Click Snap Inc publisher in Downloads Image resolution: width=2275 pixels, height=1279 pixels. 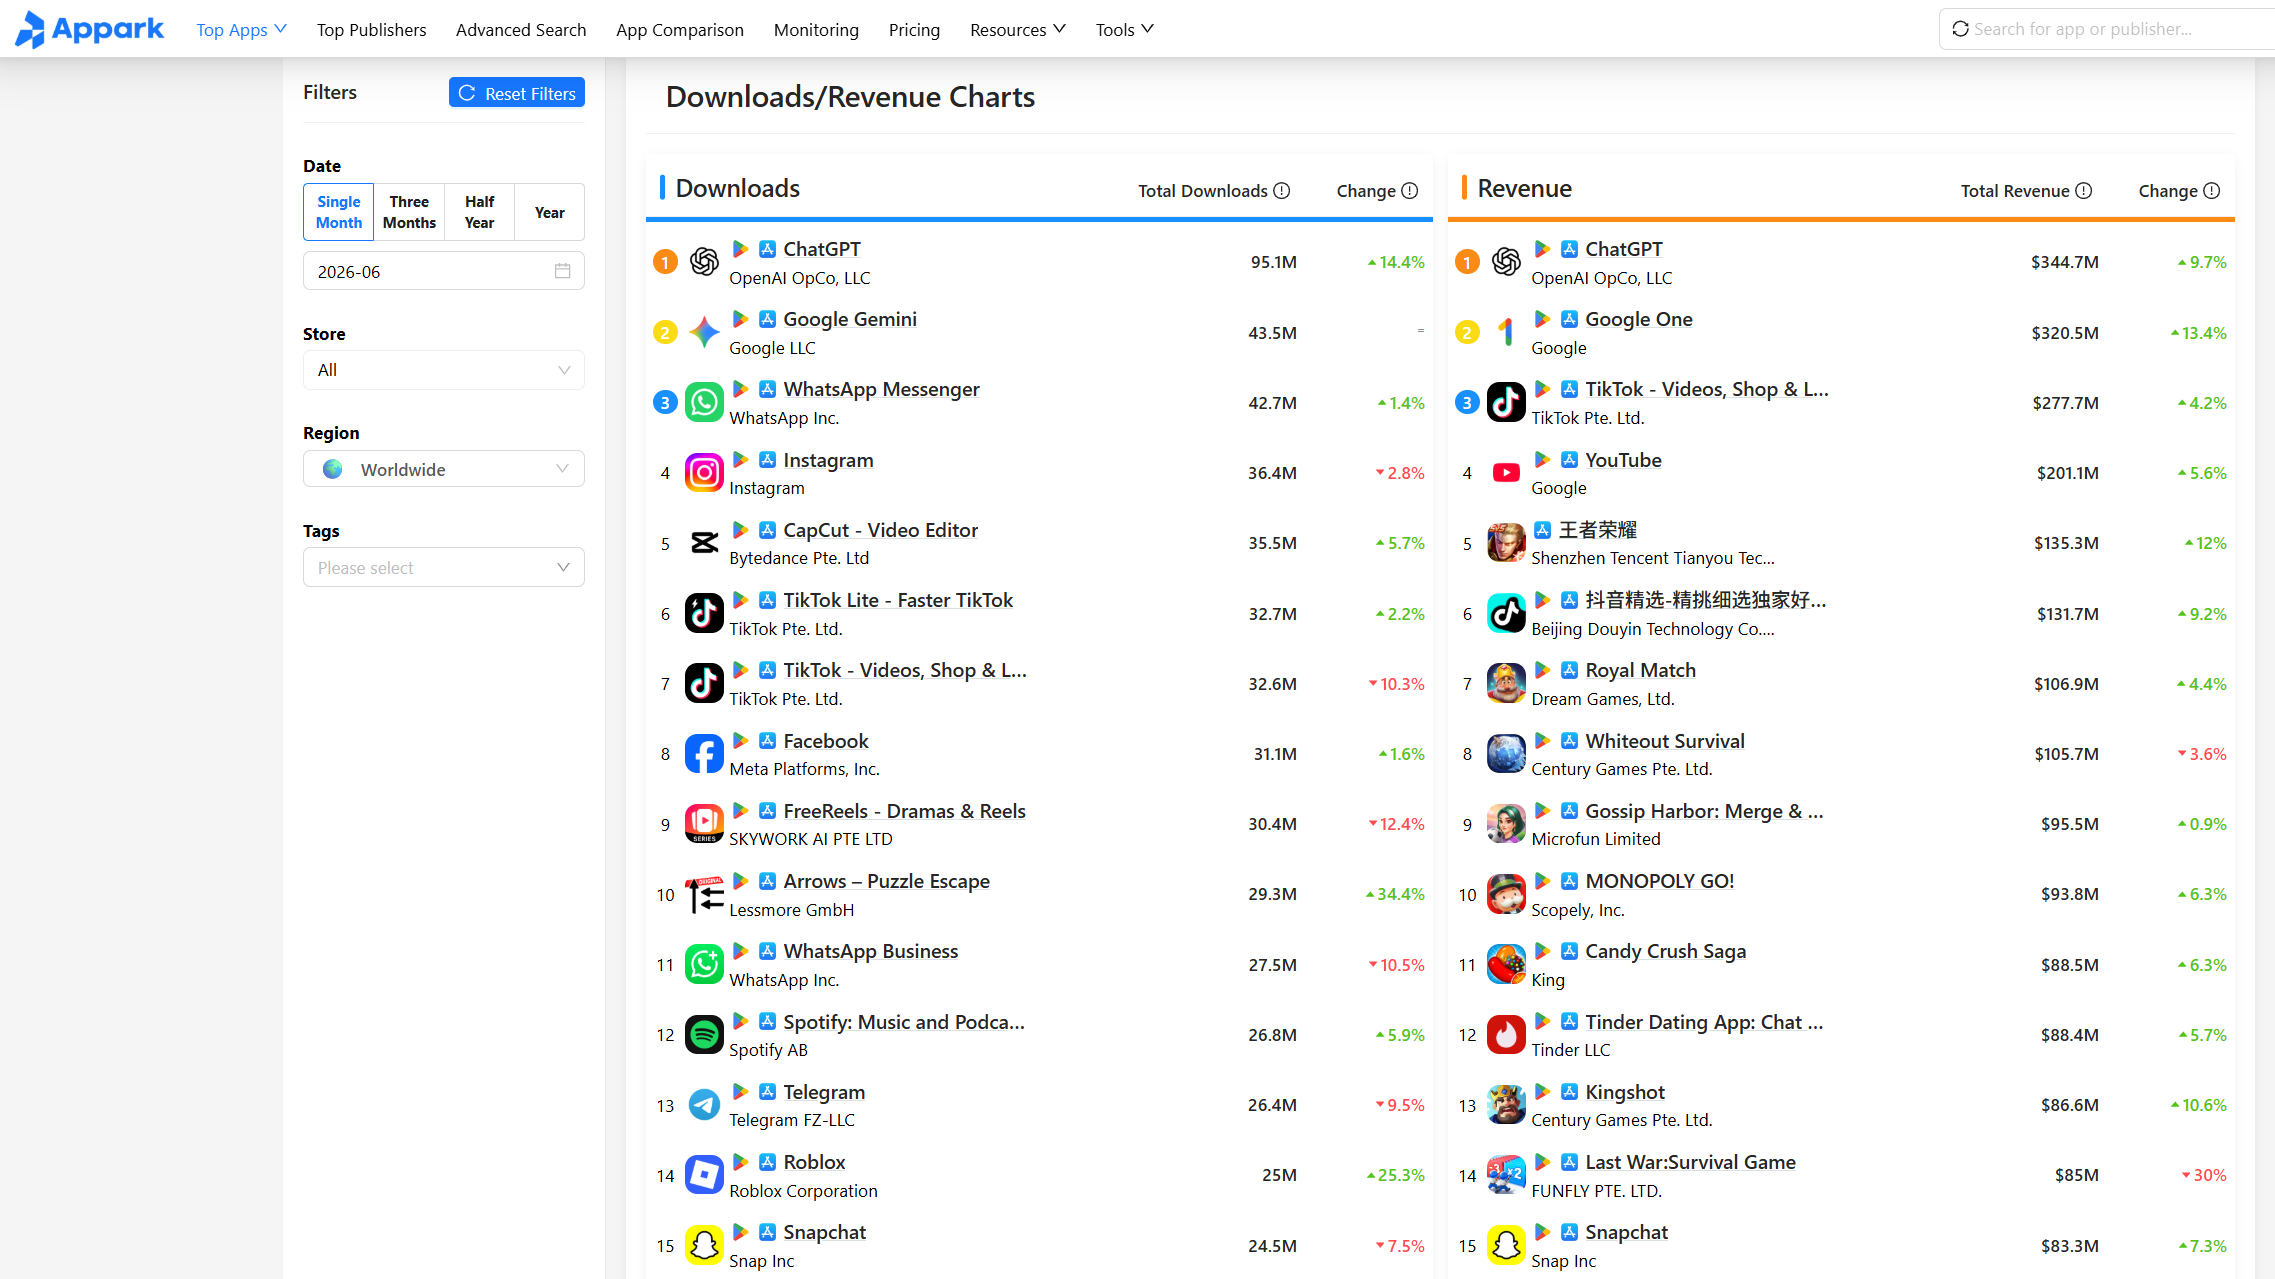tap(762, 1261)
